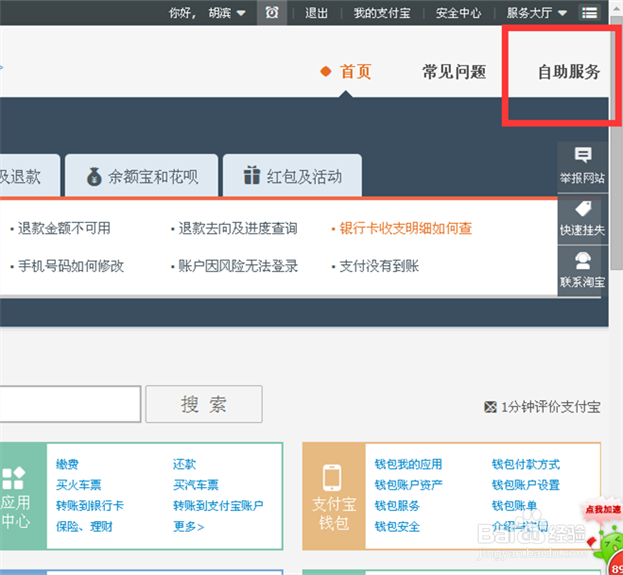
Task: Open the 转账到银行卡 link
Action: [x=90, y=505]
